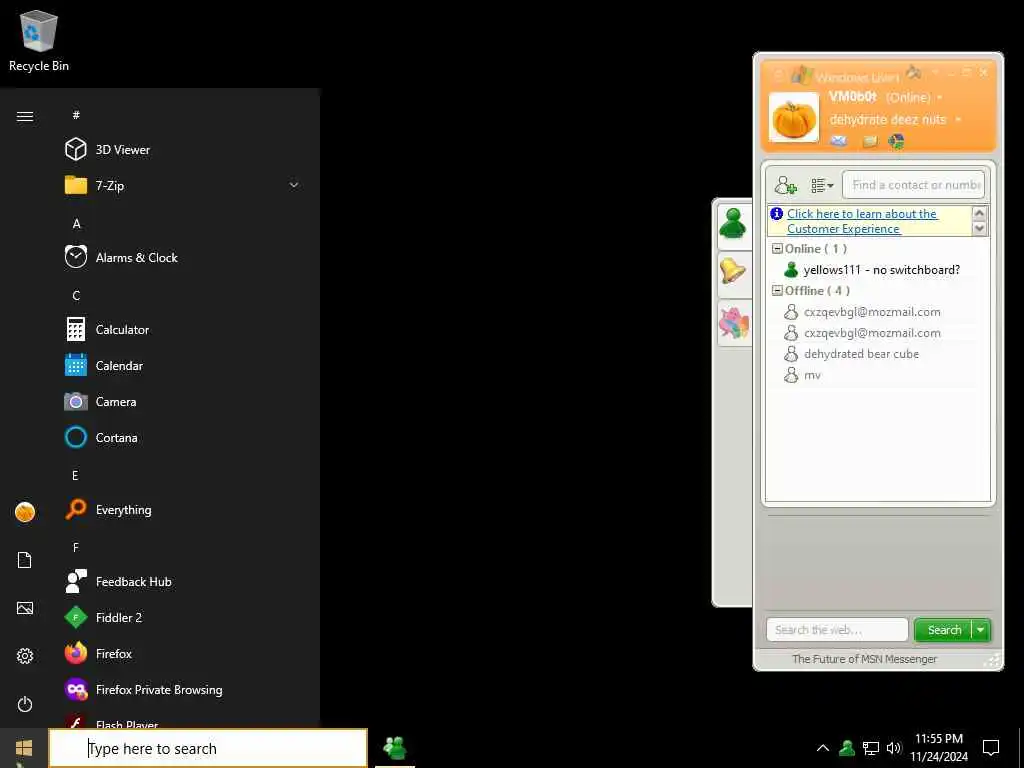Open the email inbox envelope icon
This screenshot has width=1024, height=768.
tap(839, 141)
